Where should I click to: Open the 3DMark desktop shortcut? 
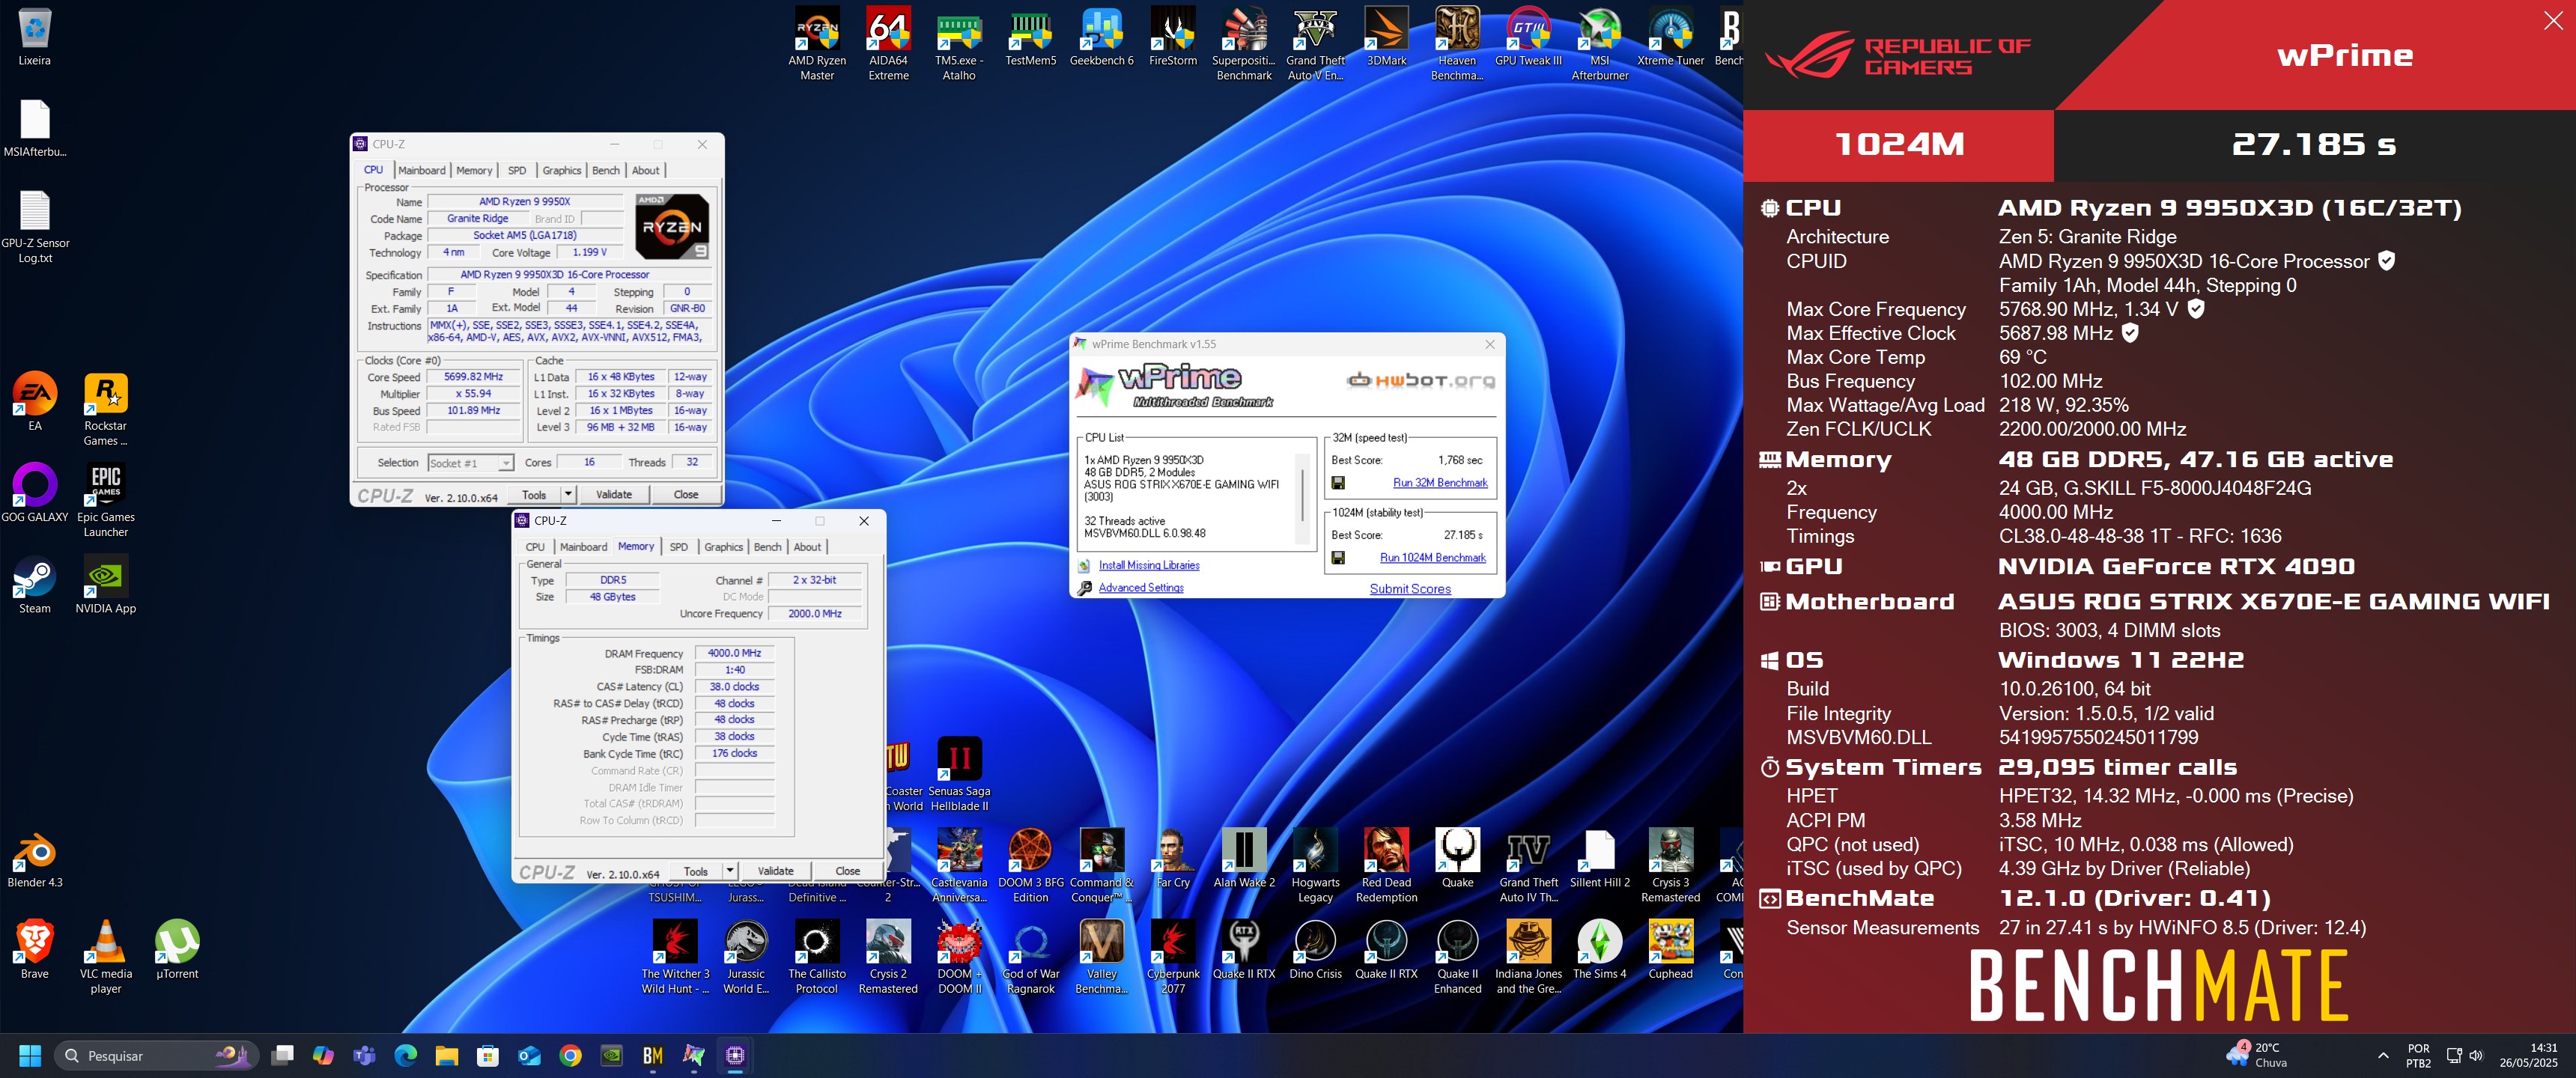point(1386,37)
